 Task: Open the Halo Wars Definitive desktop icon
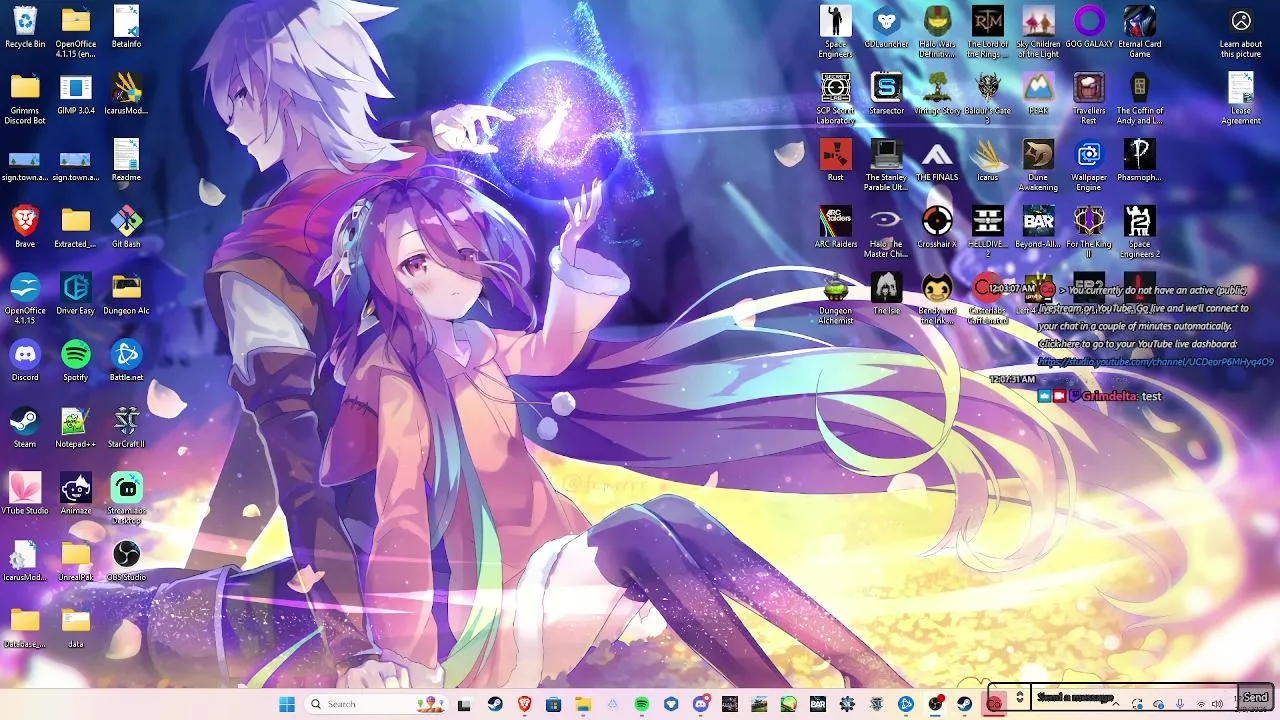pos(937,32)
